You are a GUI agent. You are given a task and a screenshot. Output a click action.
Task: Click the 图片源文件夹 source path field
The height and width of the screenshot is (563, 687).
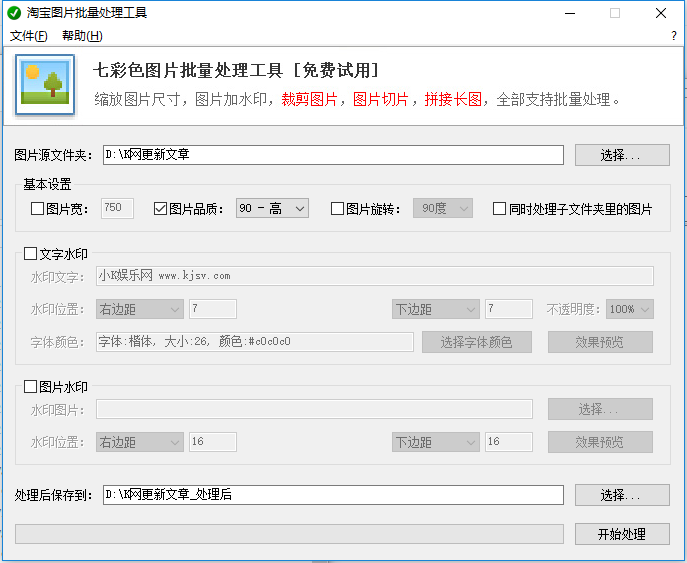point(331,155)
